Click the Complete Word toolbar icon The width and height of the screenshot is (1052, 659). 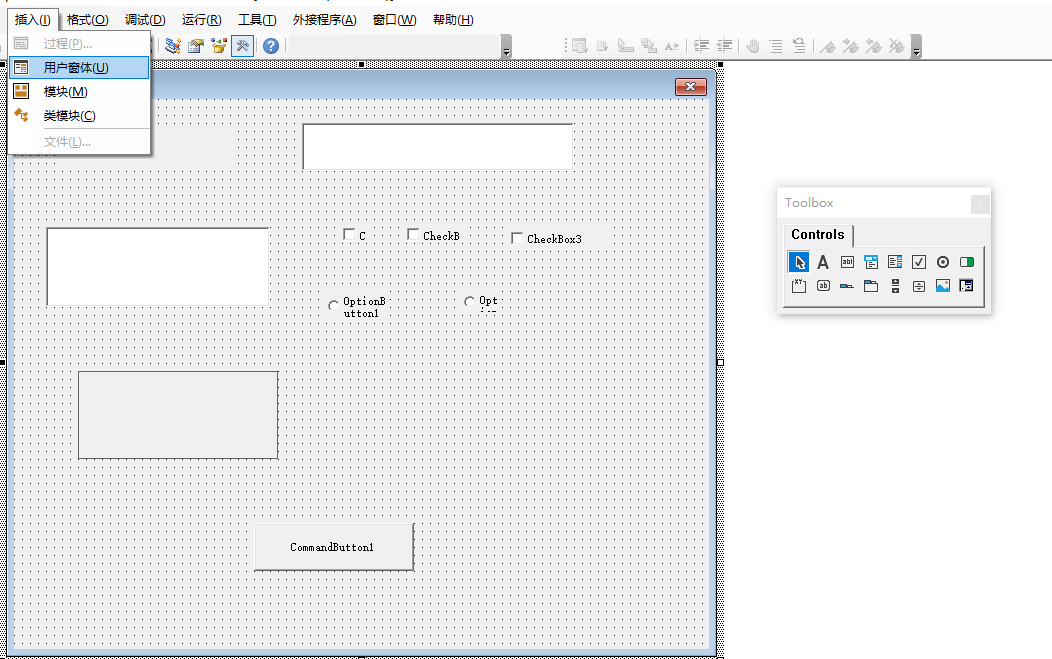pos(672,46)
